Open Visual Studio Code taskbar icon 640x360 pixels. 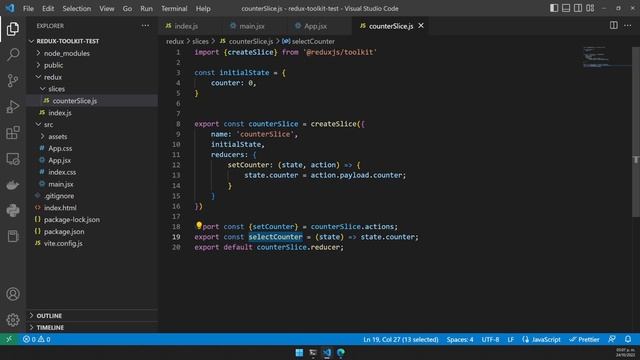tap(327, 353)
